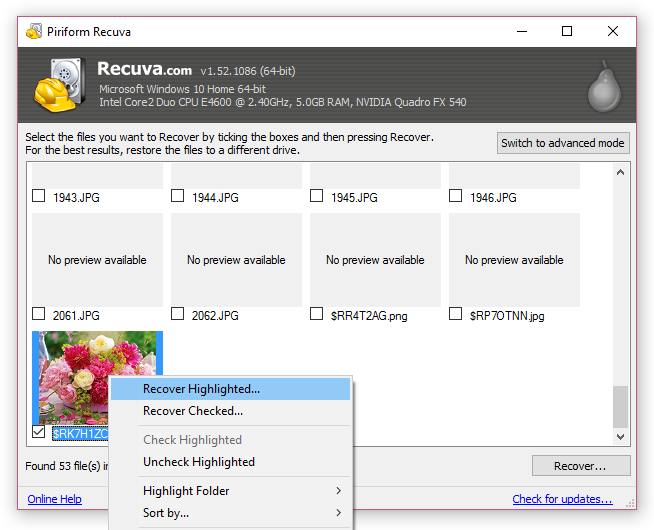Tick the checkbox for 1943.JPG
654x530 pixels.
pyautogui.click(x=38, y=196)
